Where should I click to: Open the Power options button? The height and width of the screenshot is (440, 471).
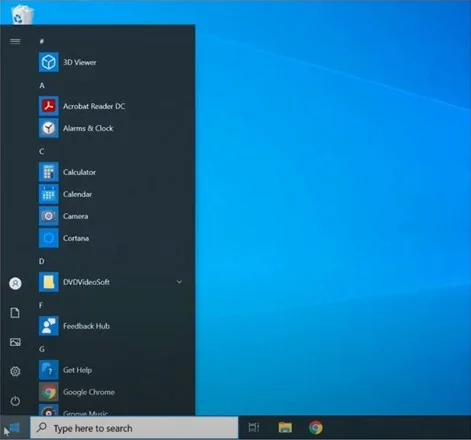pos(15,401)
